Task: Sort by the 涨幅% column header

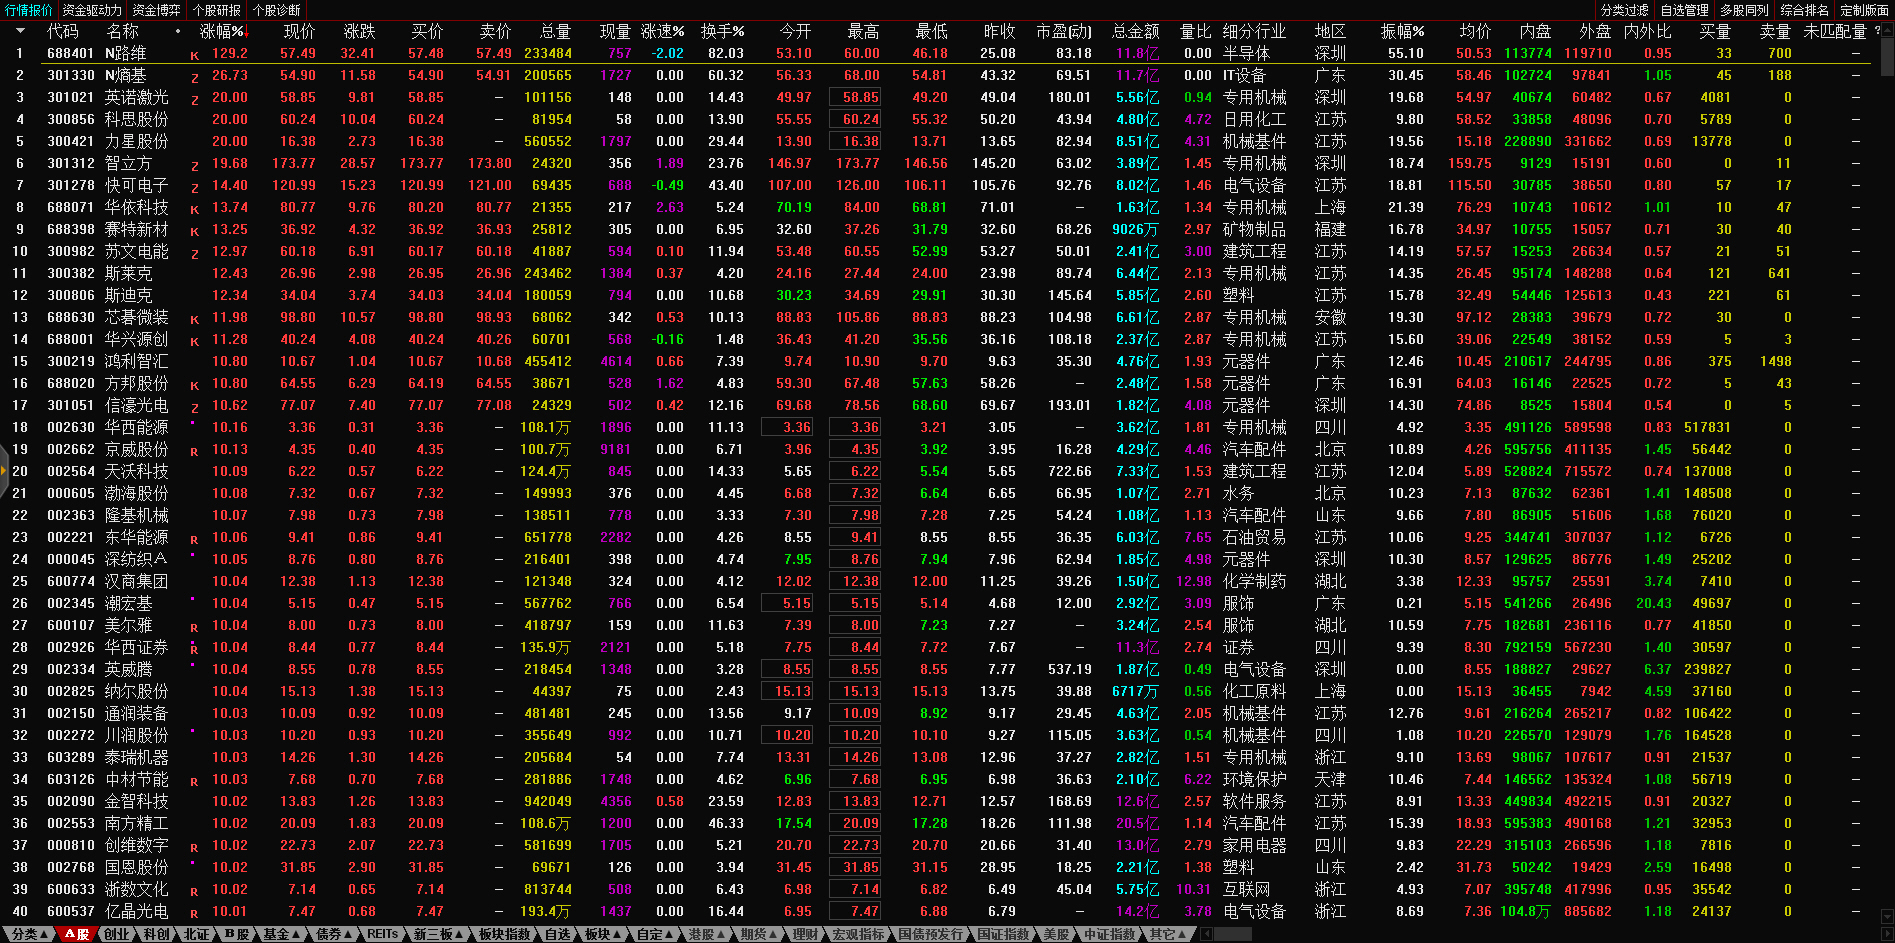Action: pos(222,32)
